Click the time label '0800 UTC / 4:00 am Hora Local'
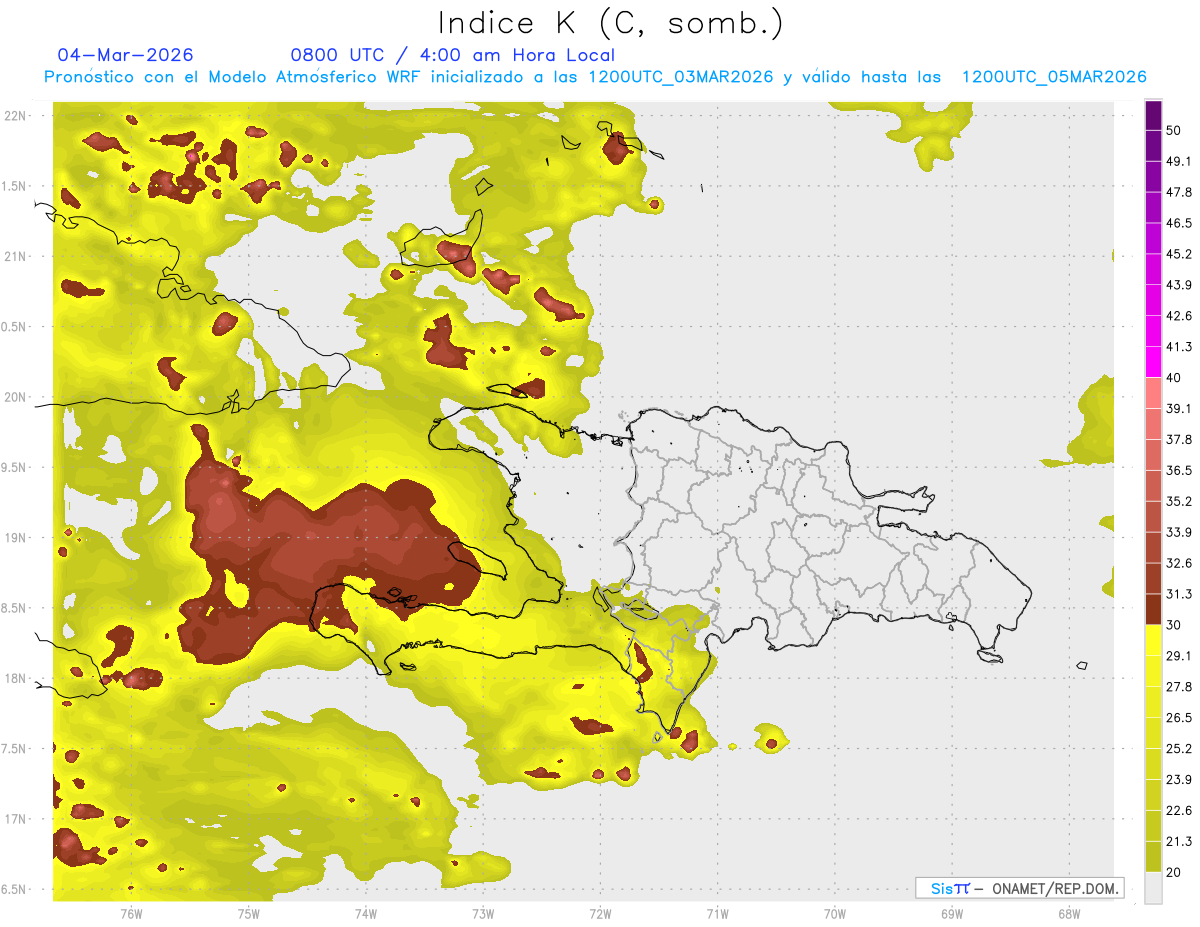This screenshot has height=927, width=1200. [453, 55]
